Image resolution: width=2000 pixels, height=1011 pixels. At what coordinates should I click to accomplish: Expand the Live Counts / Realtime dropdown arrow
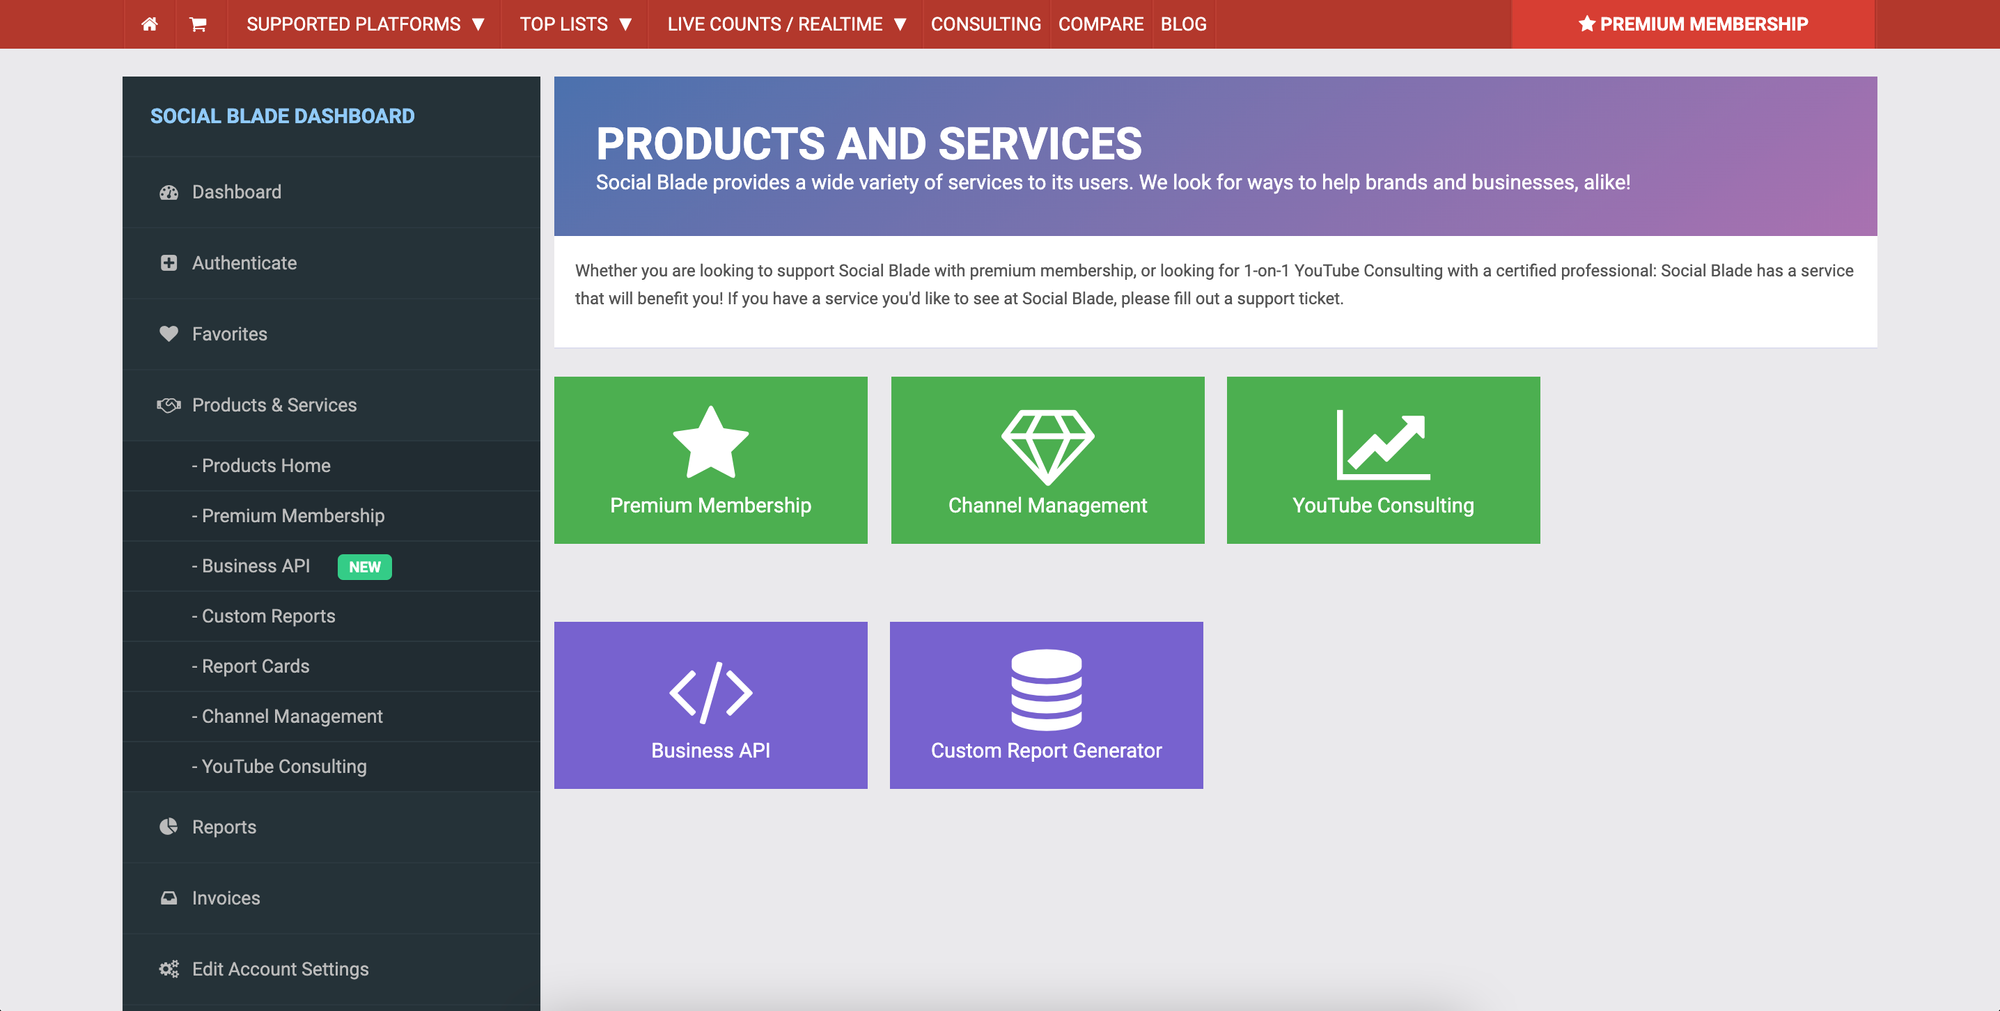(x=900, y=24)
